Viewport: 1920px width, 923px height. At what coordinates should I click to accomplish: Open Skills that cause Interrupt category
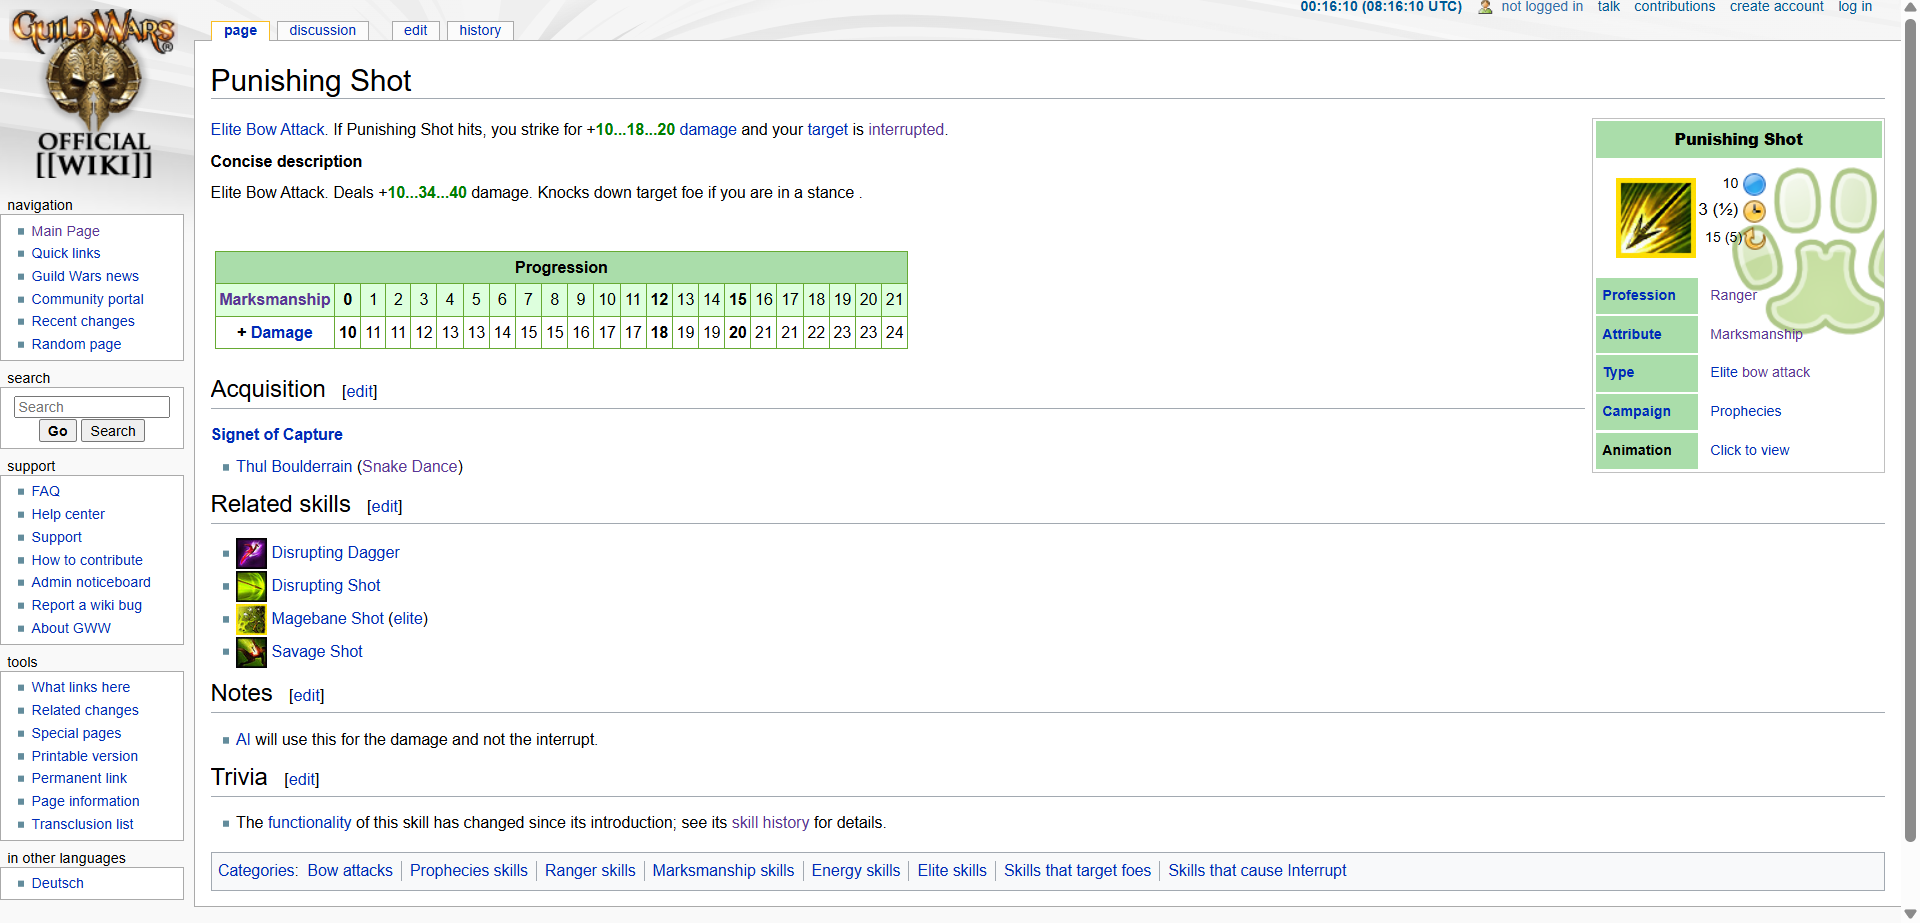[1257, 870]
